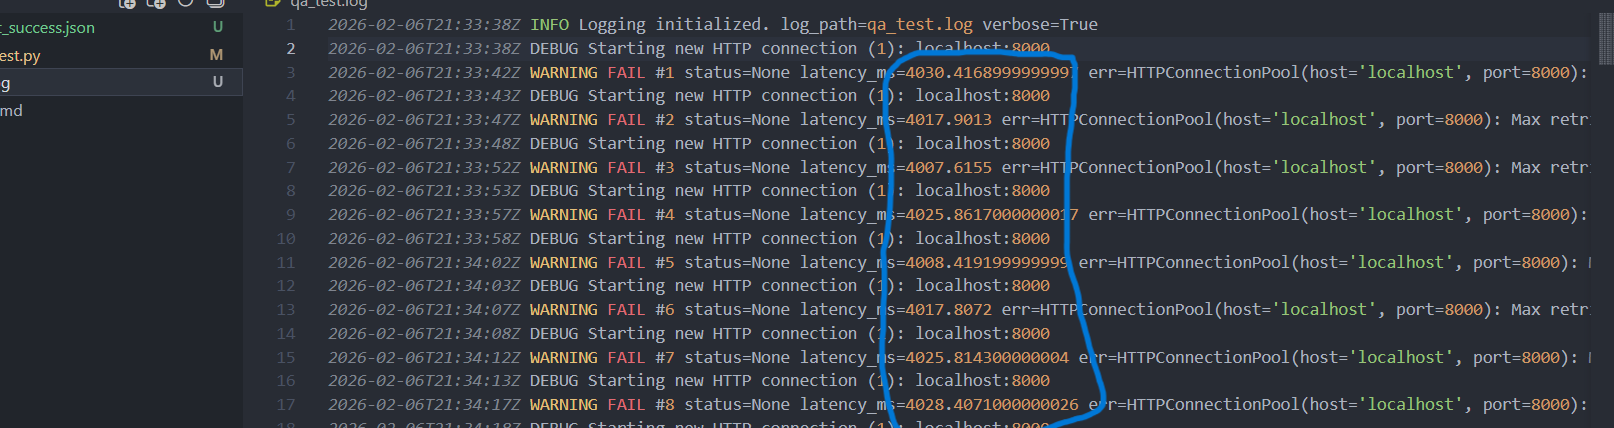Click the INFO level on line 1
This screenshot has width=1614, height=428.
coord(549,24)
